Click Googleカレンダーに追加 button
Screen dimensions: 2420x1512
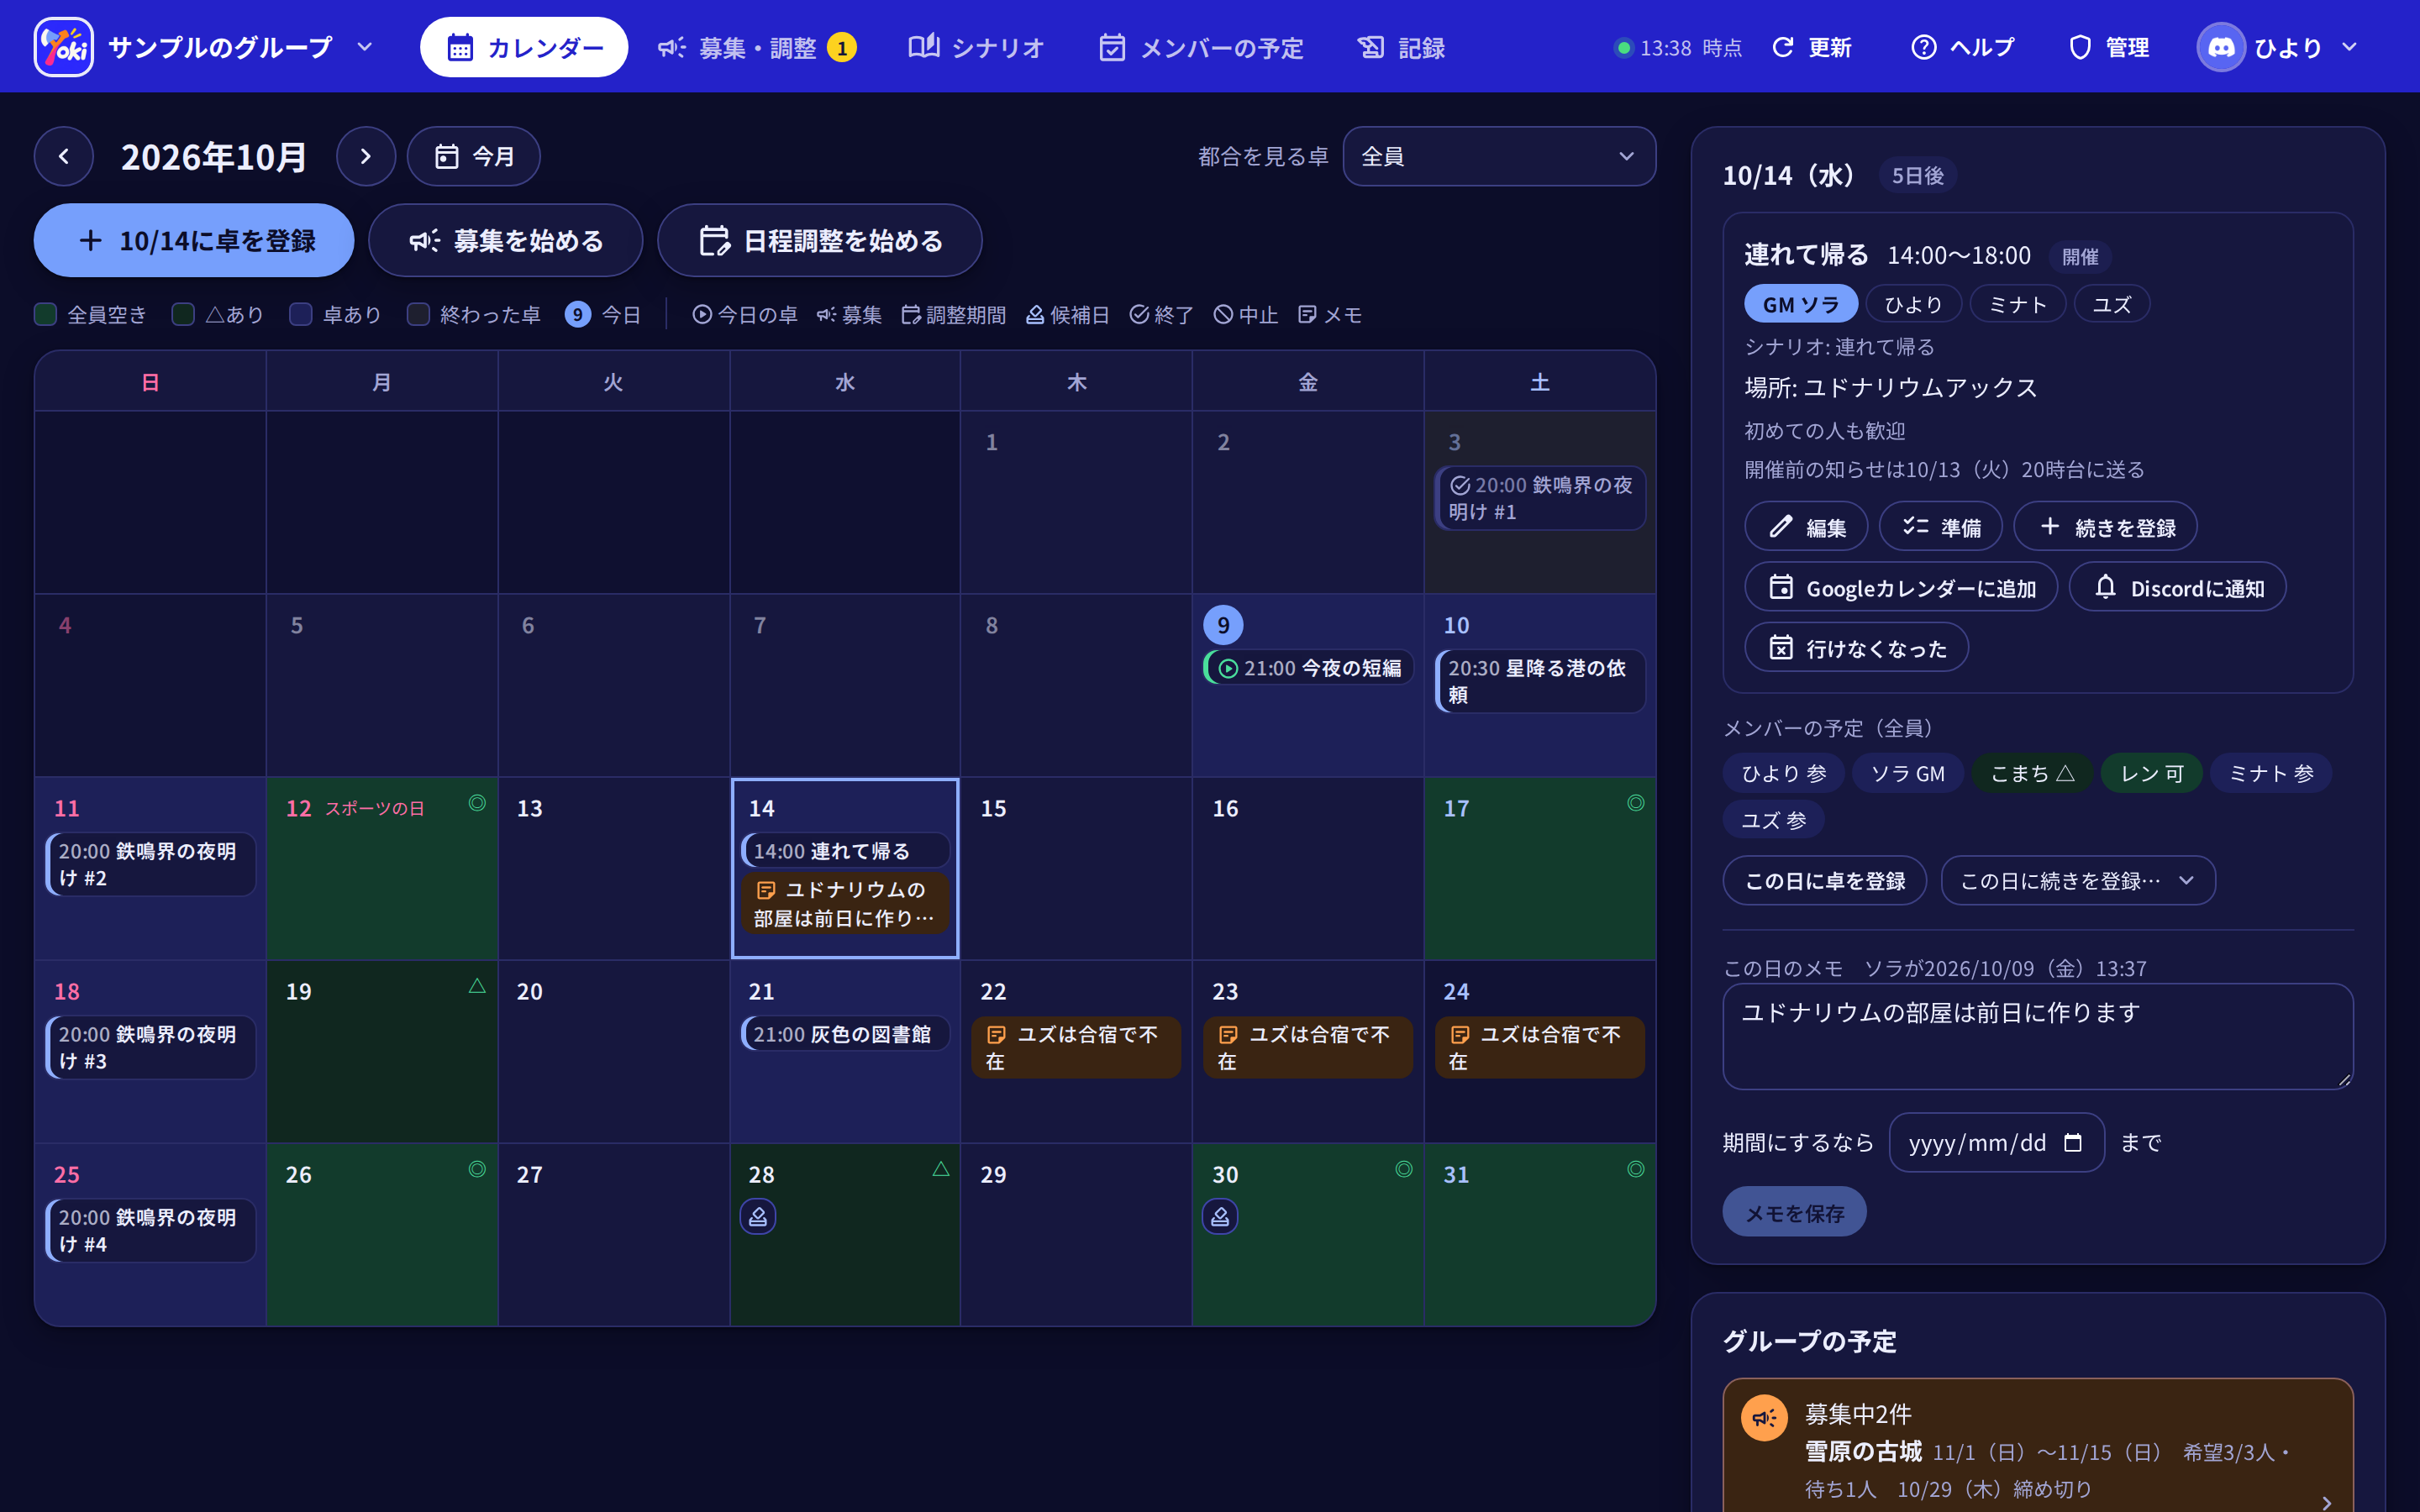[x=1901, y=587]
